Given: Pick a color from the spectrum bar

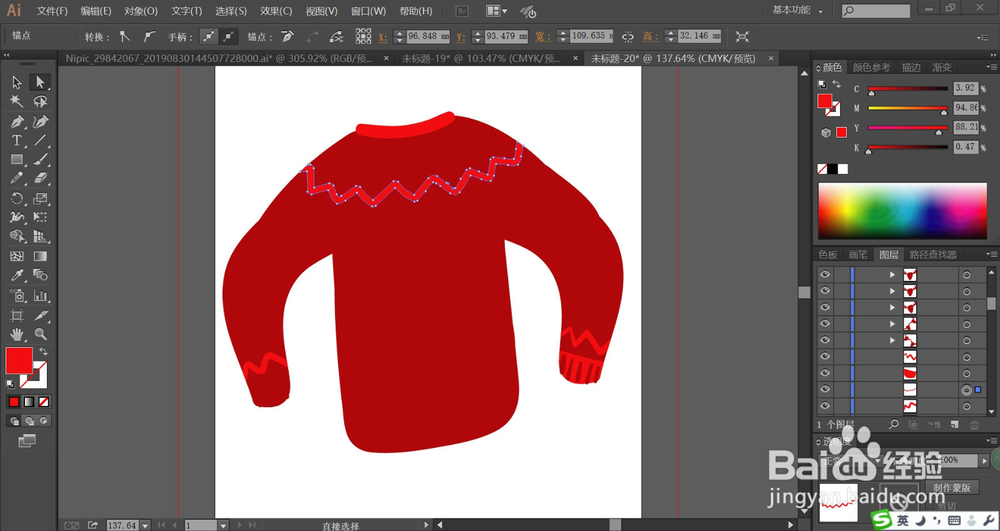Looking at the screenshot, I should (x=902, y=211).
